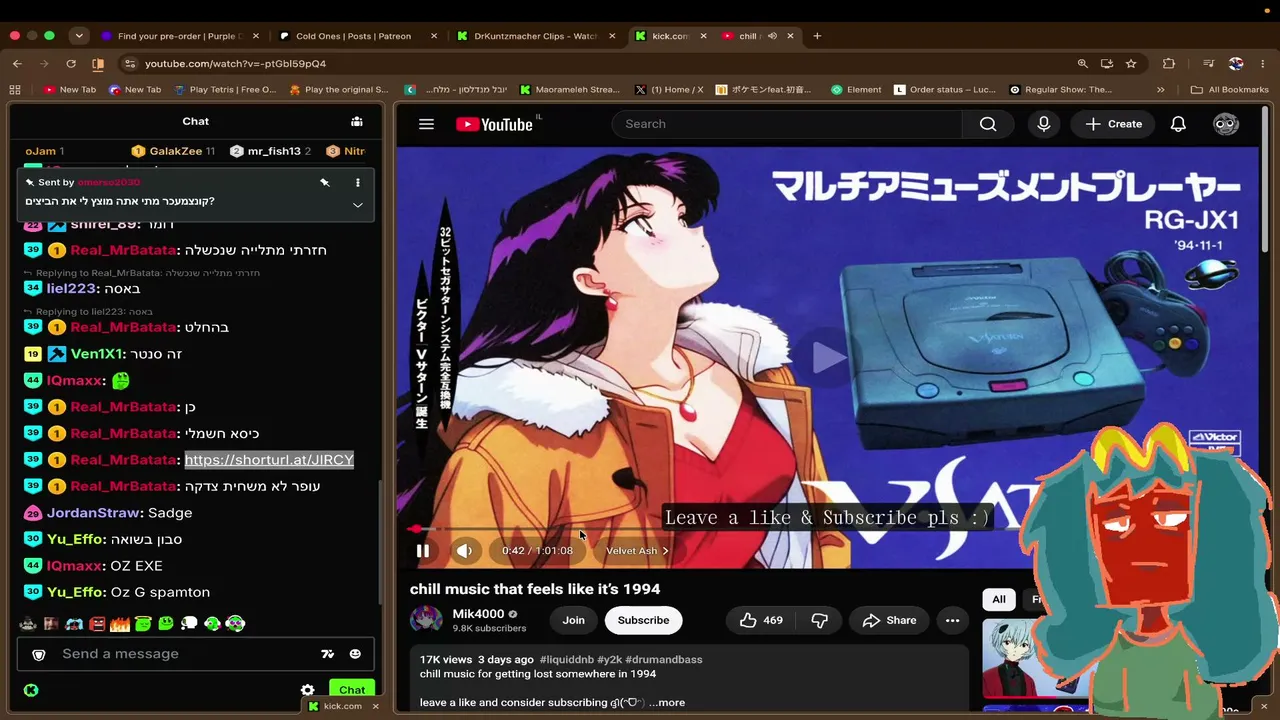Go to the YouTube home logo
Viewport: 1280px width, 720px height.
tap(494, 124)
